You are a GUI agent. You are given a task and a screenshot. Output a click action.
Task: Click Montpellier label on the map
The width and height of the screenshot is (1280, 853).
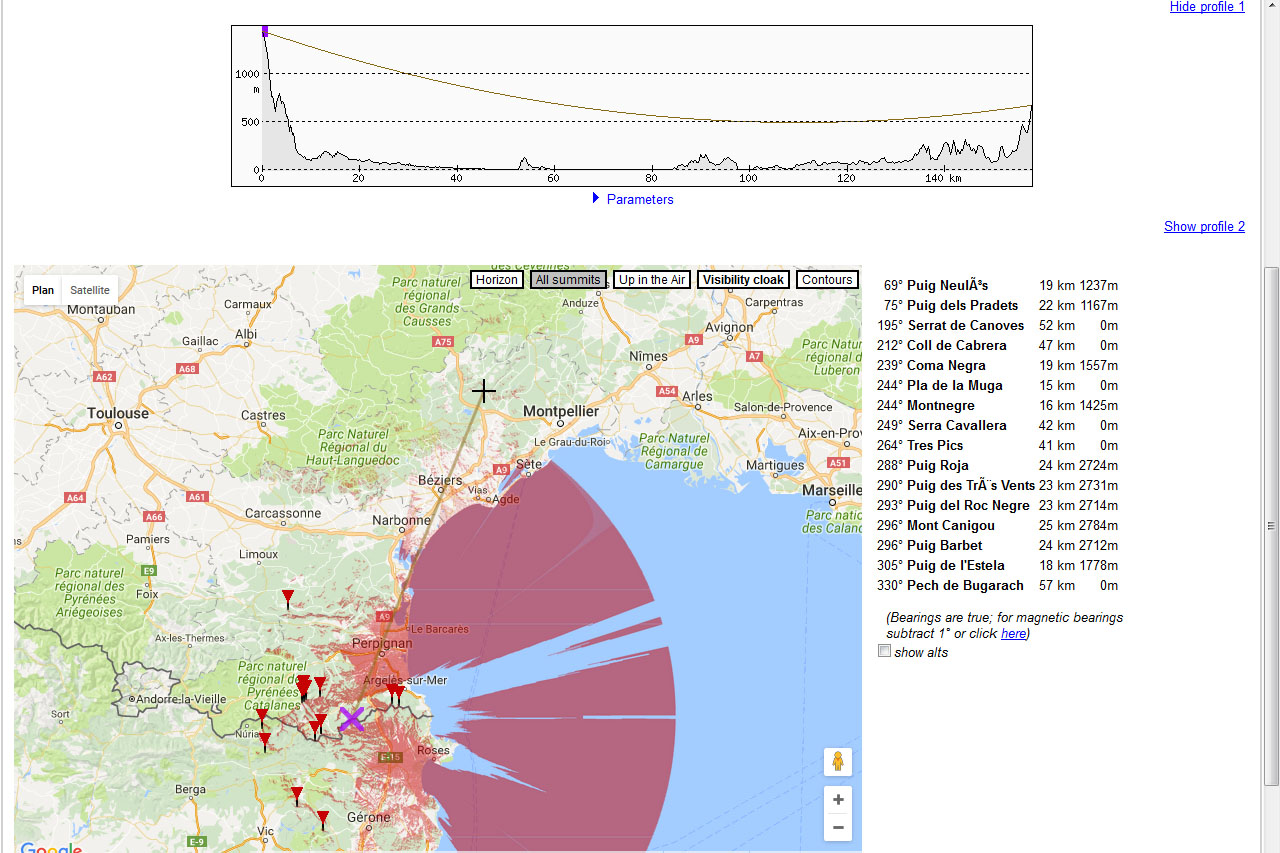(561, 411)
